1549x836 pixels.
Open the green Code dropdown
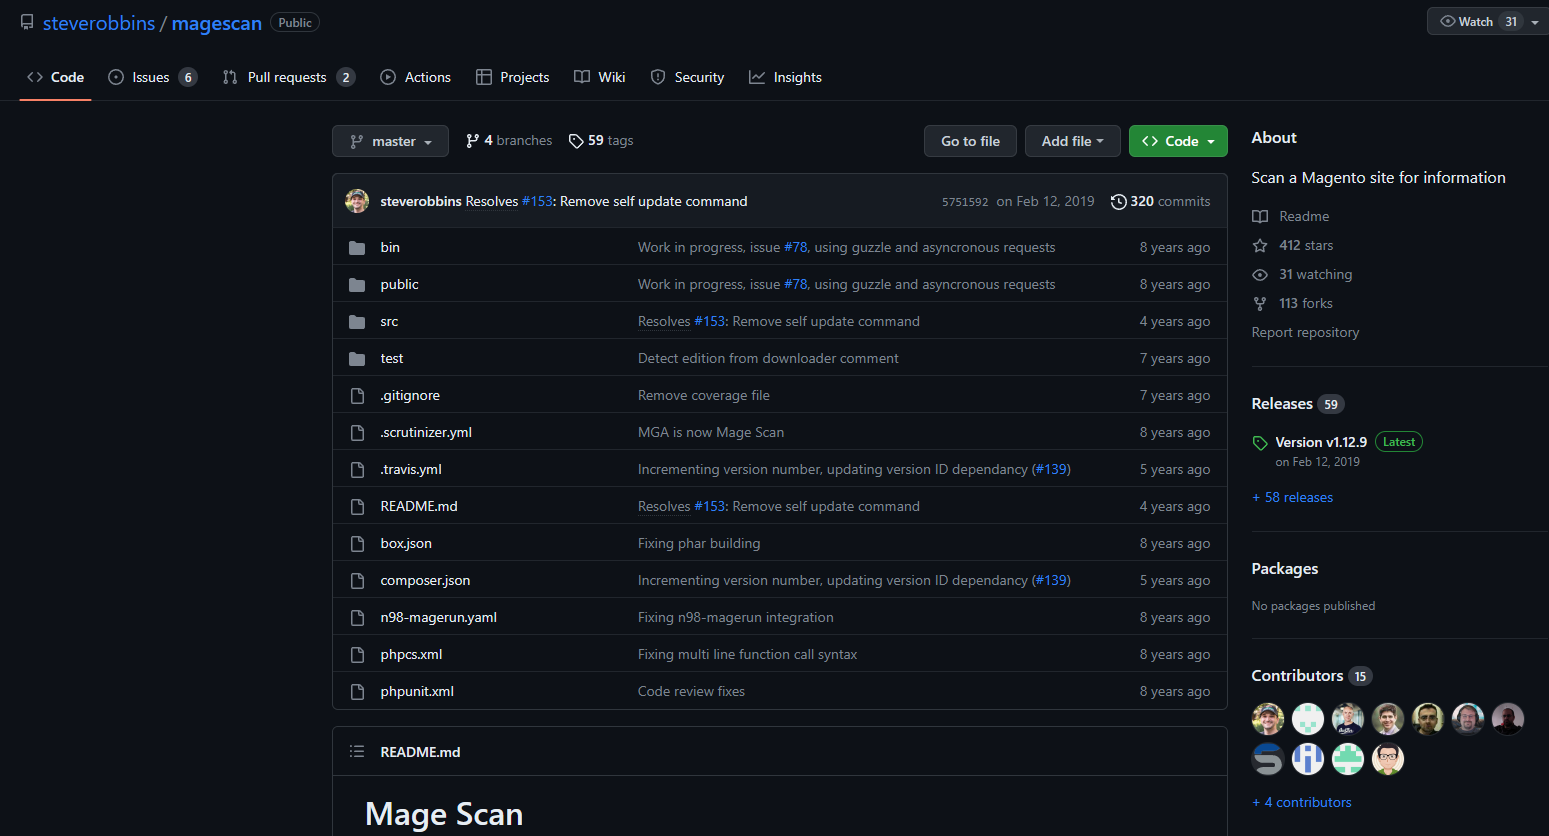1178,141
